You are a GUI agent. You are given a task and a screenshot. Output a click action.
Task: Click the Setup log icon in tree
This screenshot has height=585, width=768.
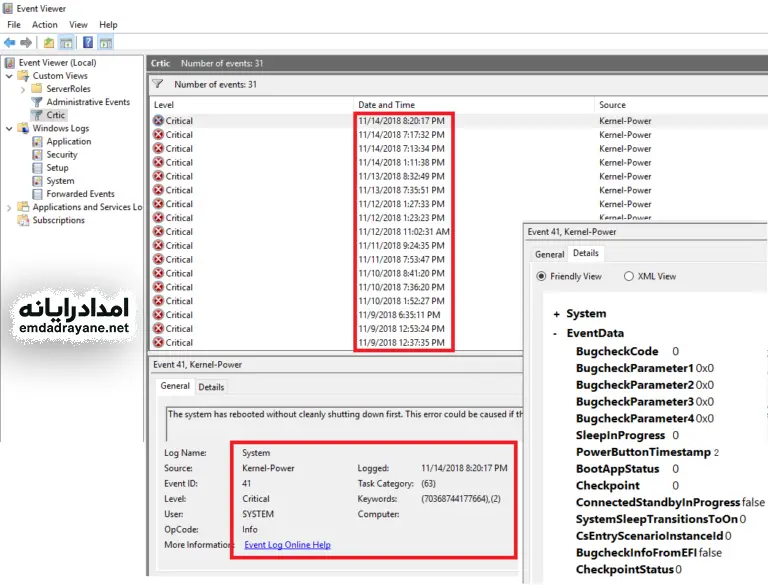pyautogui.click(x=37, y=168)
